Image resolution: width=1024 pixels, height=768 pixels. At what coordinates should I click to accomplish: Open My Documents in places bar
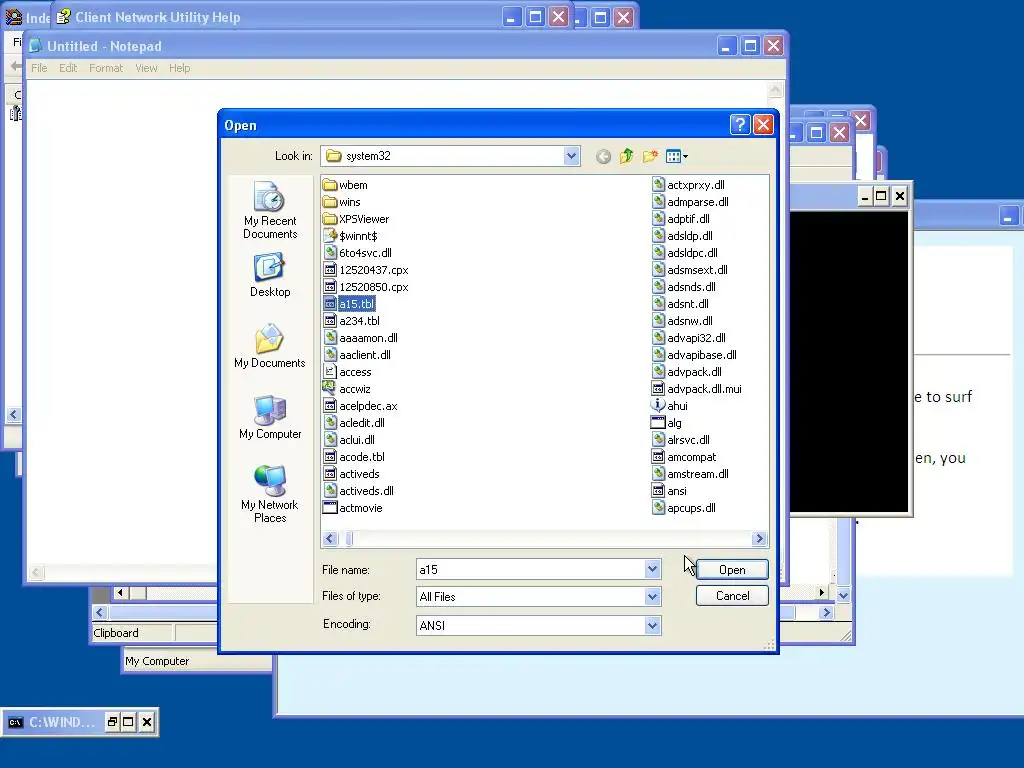(x=270, y=346)
